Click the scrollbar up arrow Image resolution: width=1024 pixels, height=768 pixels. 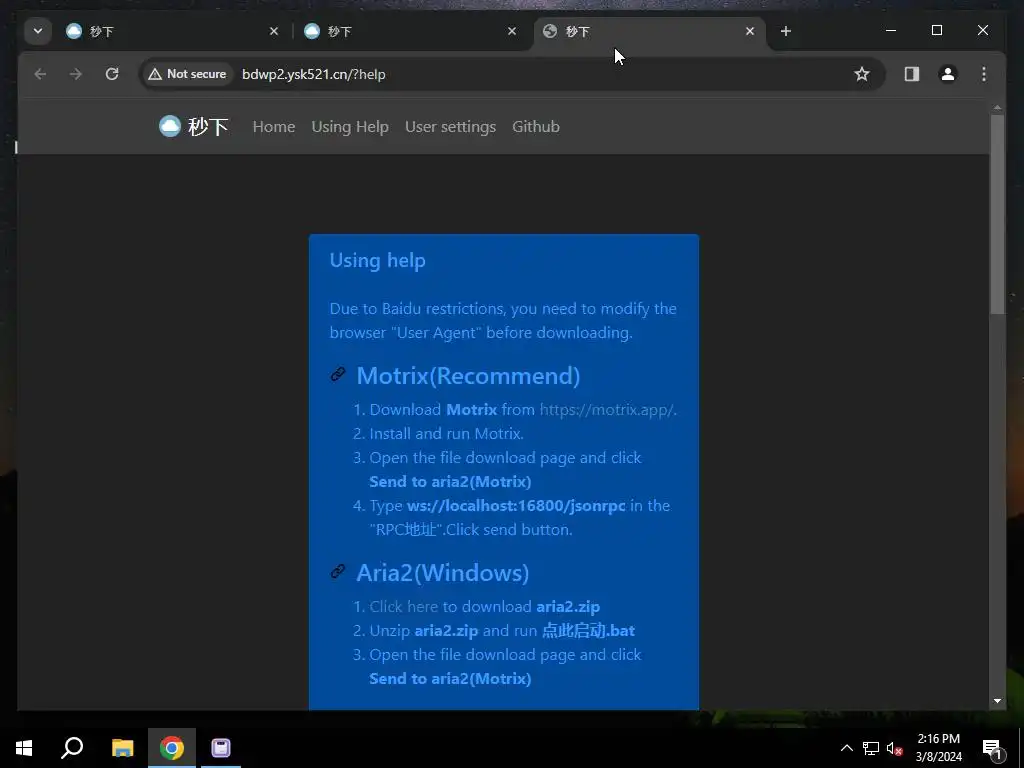tap(997, 108)
